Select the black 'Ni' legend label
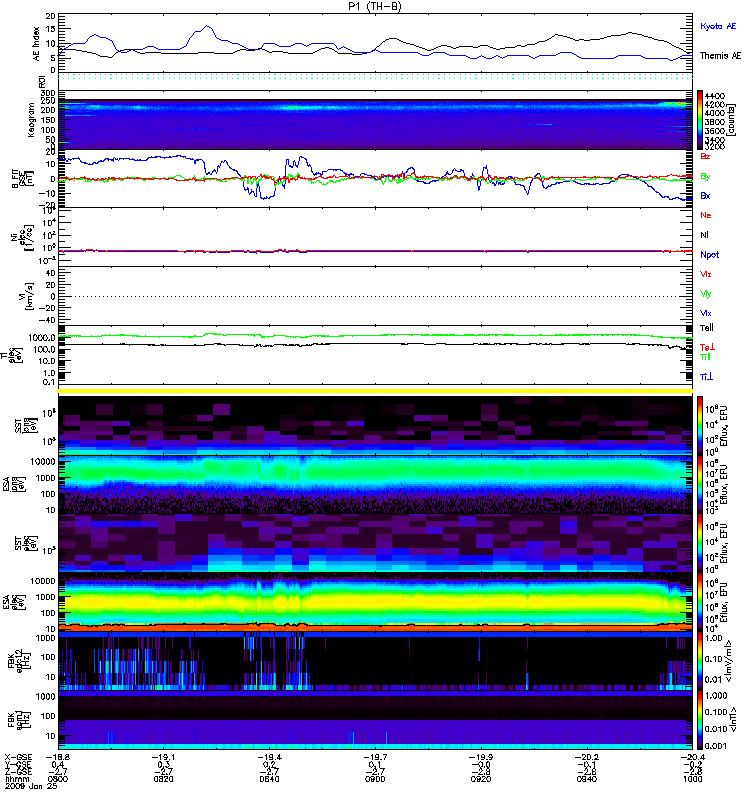 click(x=704, y=235)
